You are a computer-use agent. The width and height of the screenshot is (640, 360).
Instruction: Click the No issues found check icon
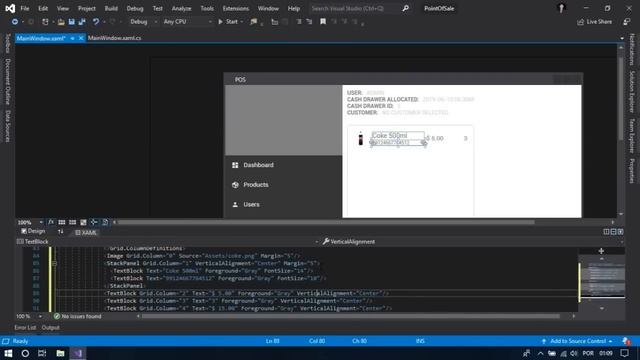(x=57, y=316)
